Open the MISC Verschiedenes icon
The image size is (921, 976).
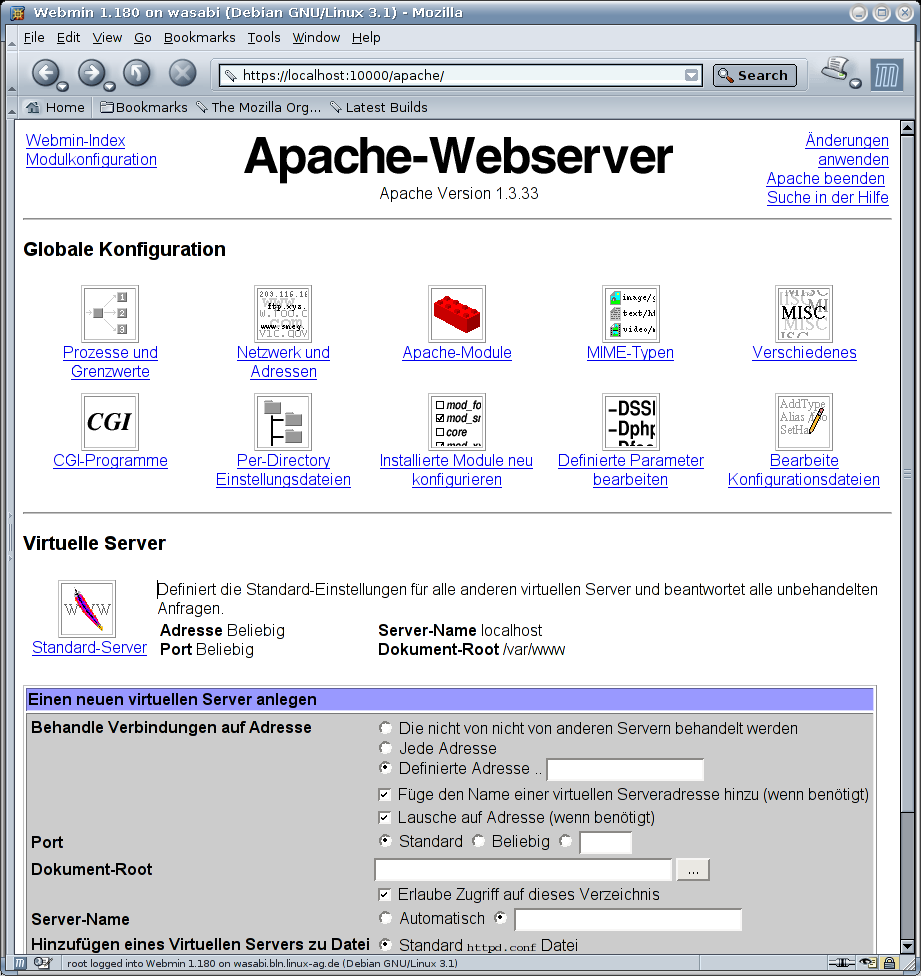(x=804, y=314)
